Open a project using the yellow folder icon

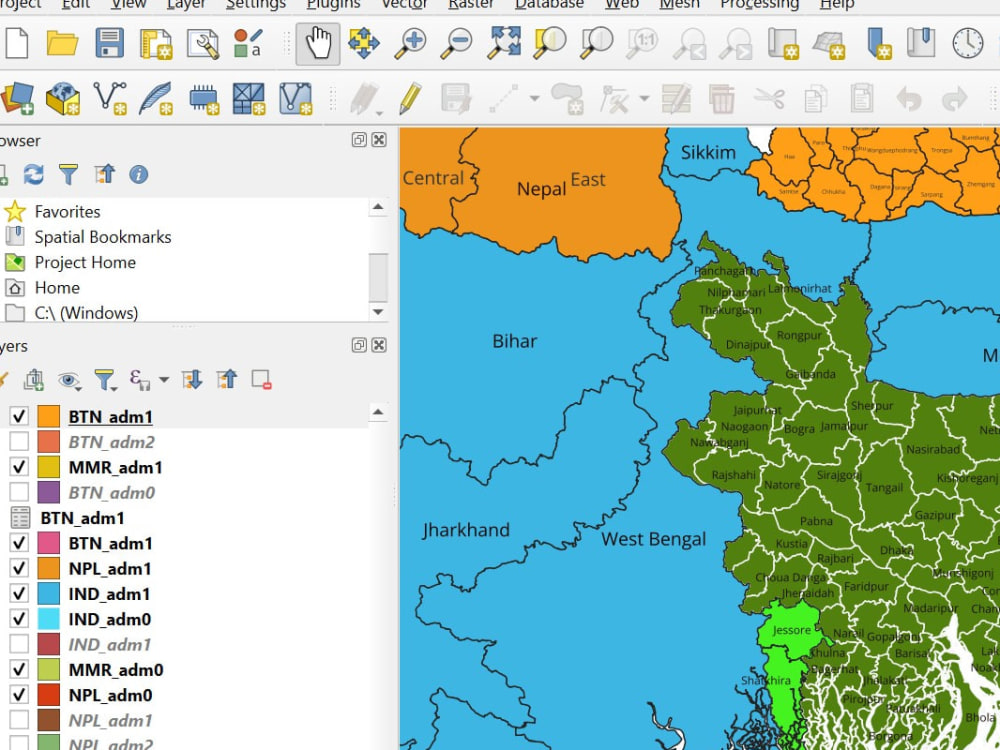[x=62, y=43]
